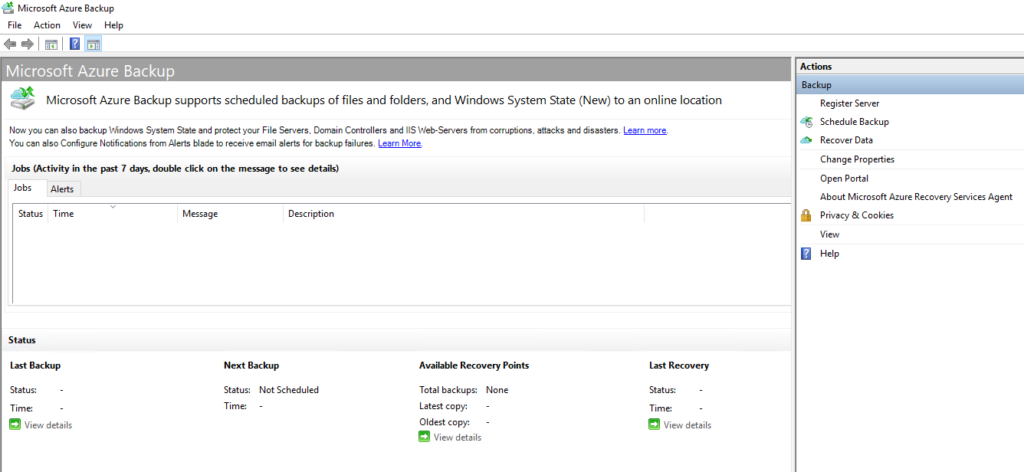Open Change Properties action
Image resolution: width=1024 pixels, height=472 pixels.
point(857,159)
